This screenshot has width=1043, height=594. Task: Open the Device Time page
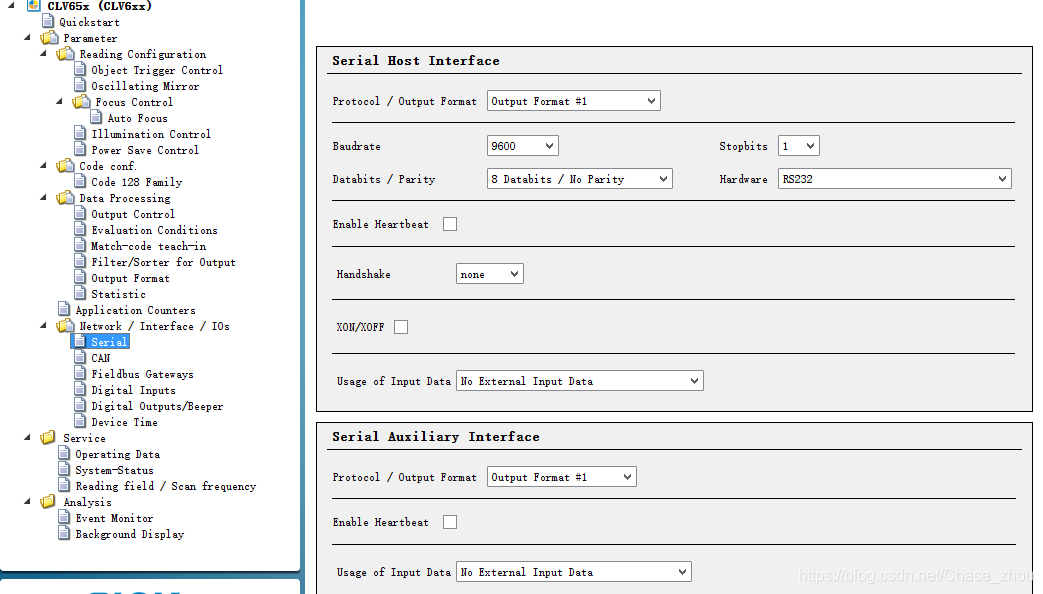[124, 422]
